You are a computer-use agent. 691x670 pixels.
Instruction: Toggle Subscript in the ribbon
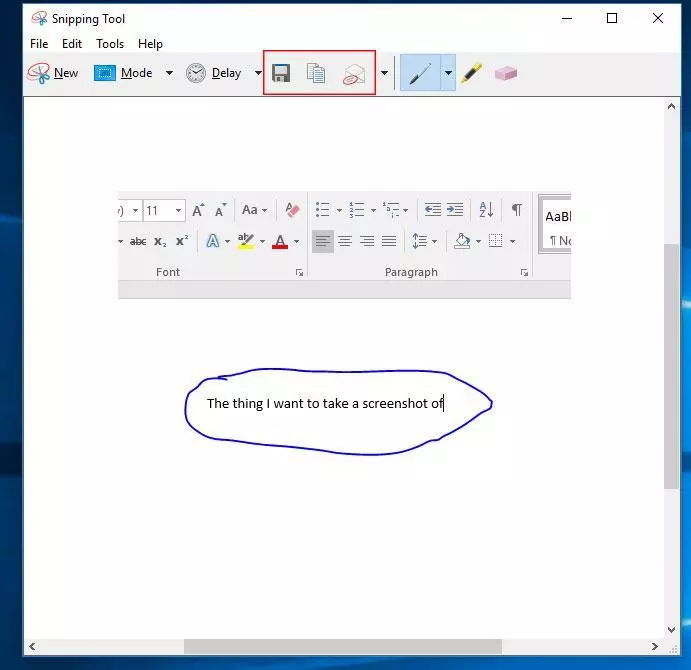pos(160,242)
